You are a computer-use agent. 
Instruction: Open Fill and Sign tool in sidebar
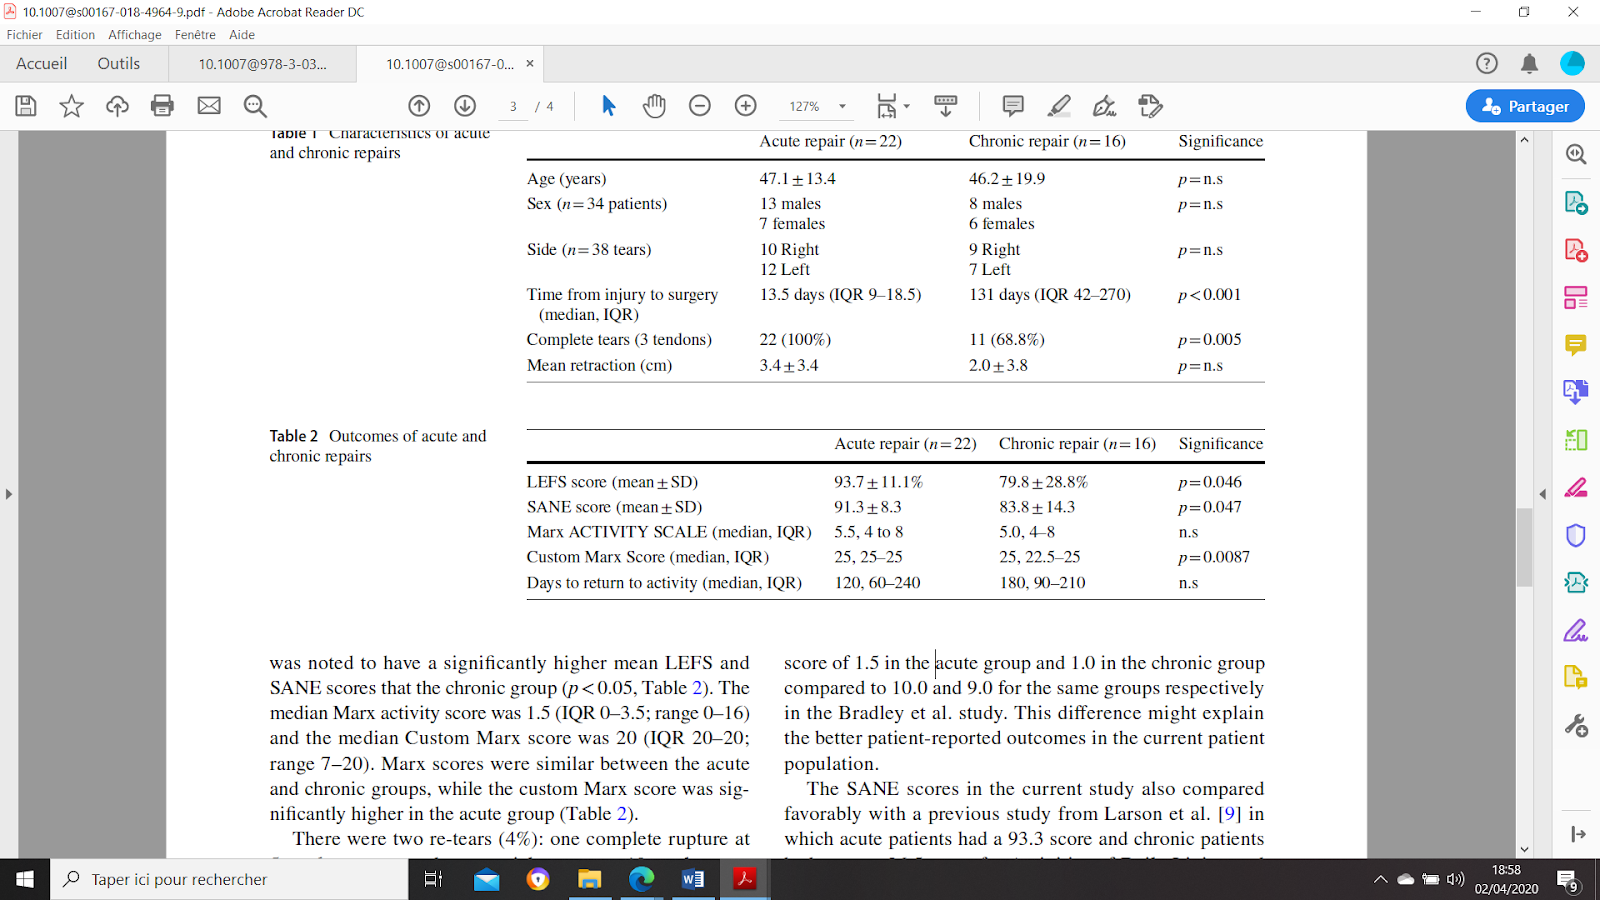click(x=1576, y=631)
